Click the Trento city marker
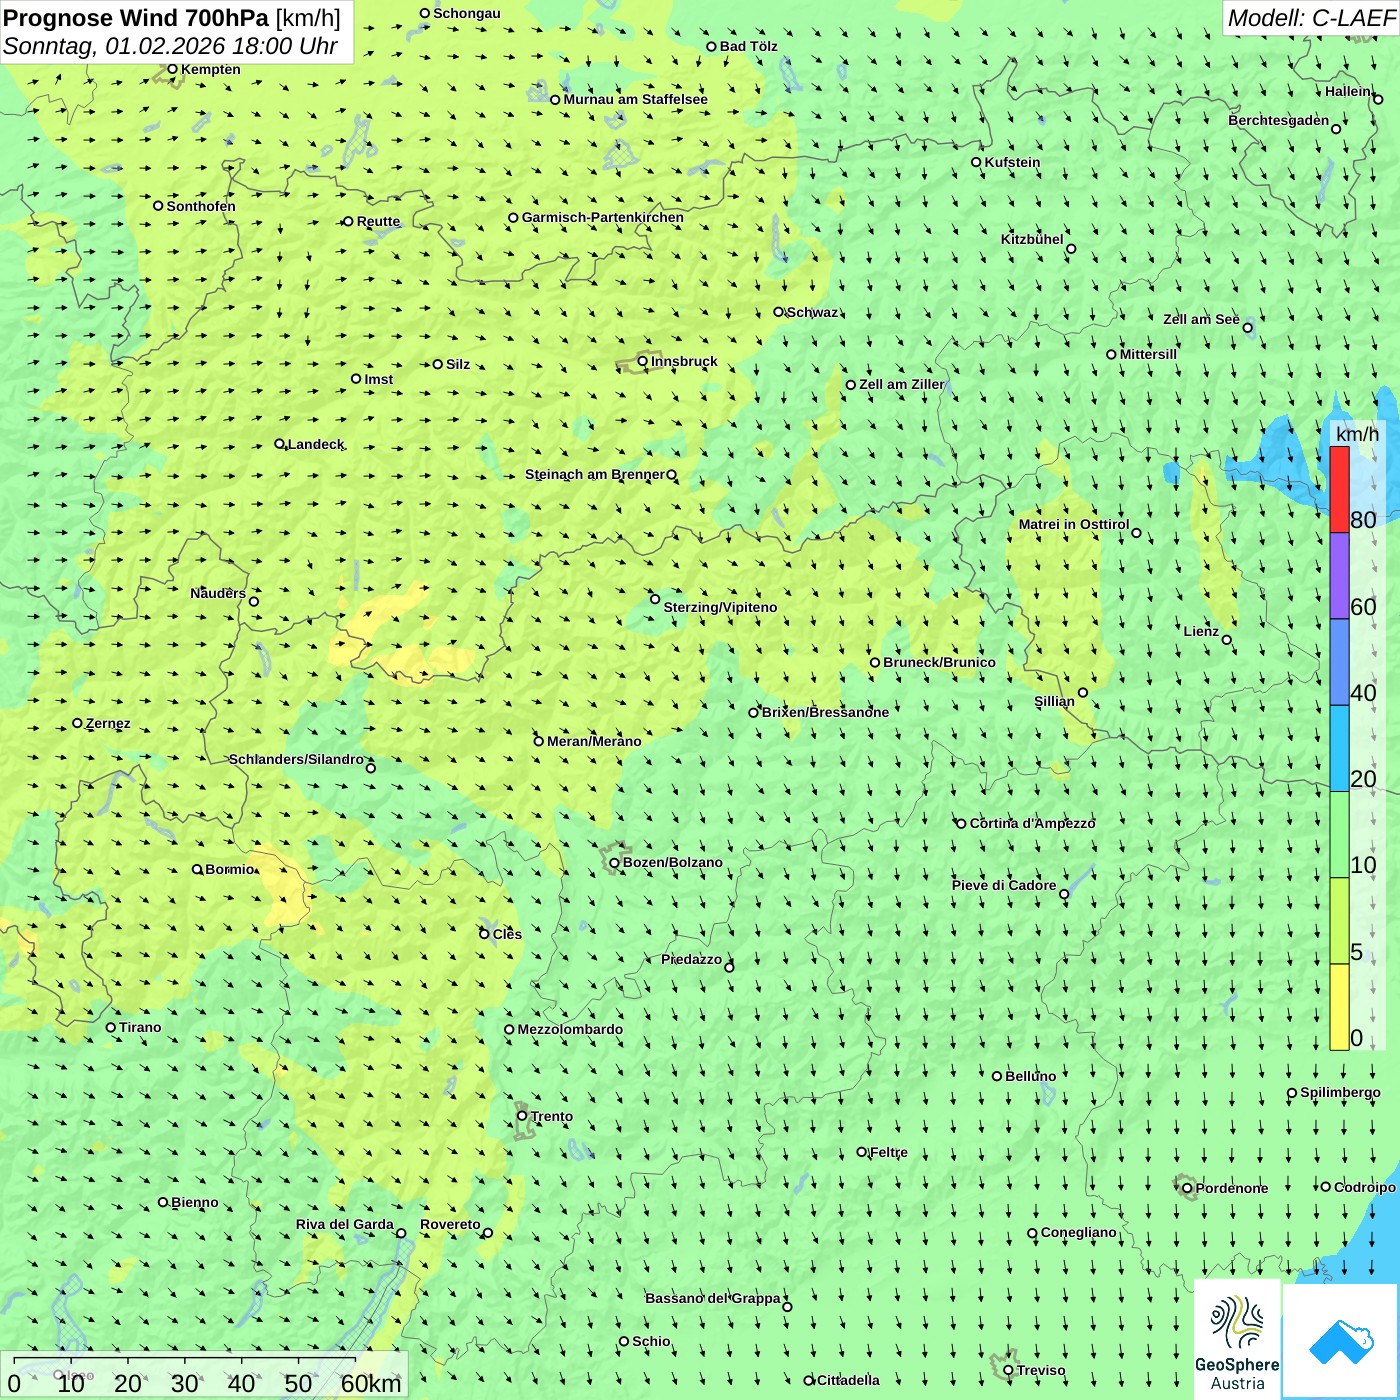The width and height of the screenshot is (1400, 1400). click(x=522, y=1116)
